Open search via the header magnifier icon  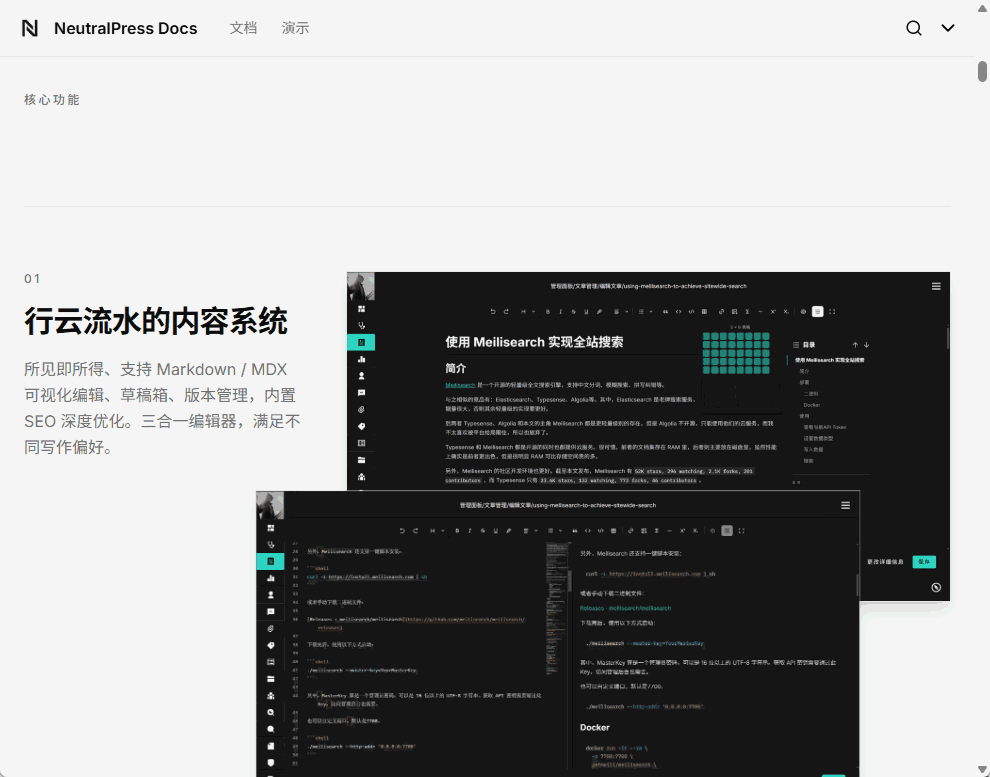pos(913,28)
